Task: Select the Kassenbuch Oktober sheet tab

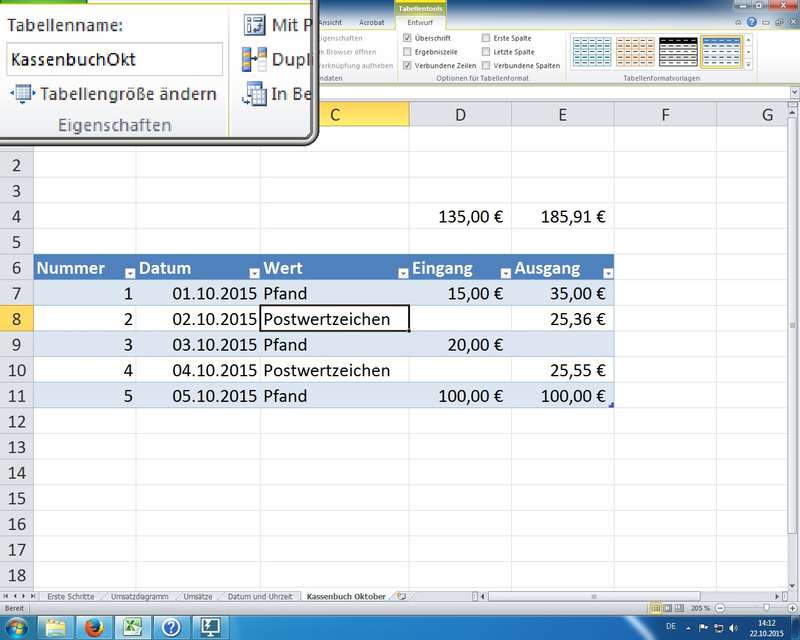Action: click(346, 596)
